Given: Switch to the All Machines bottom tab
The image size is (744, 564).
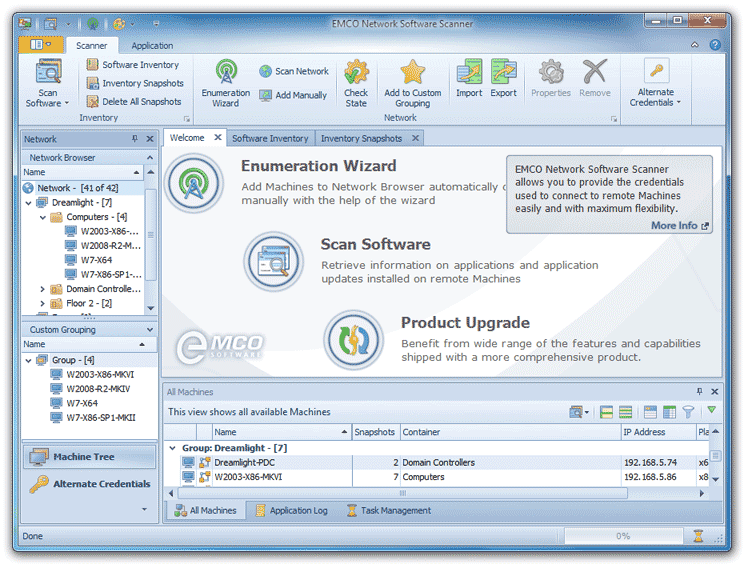Looking at the screenshot, I should coord(205,510).
